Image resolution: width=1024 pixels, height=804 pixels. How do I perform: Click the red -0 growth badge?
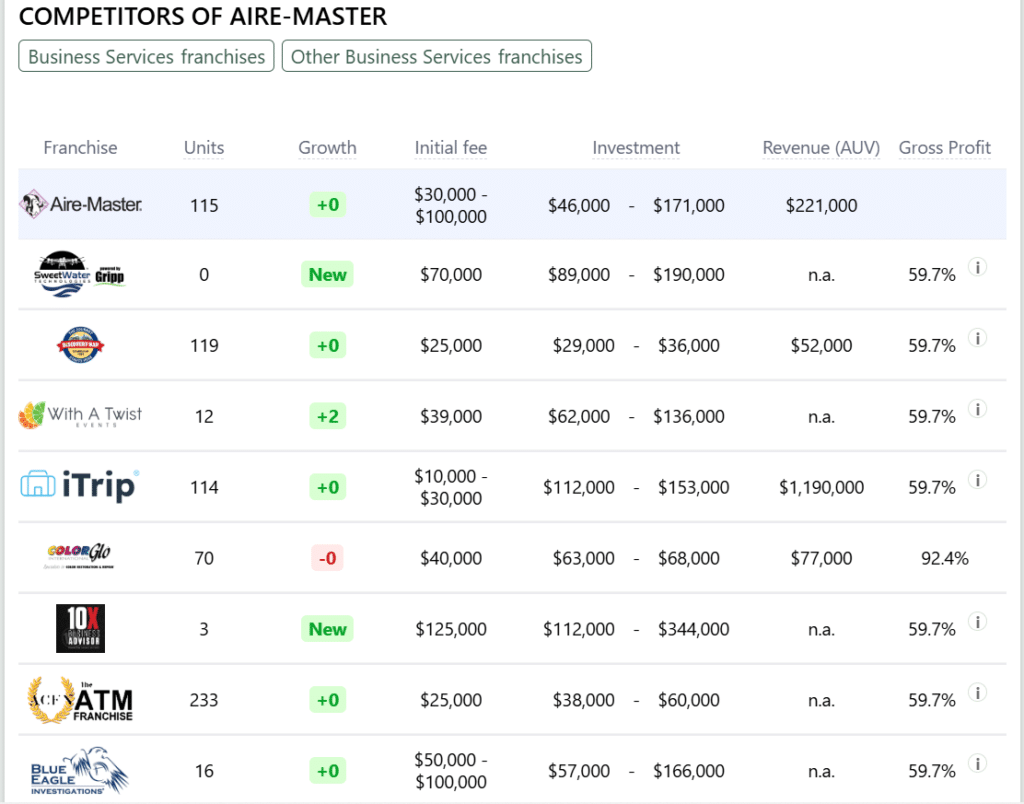tap(327, 558)
